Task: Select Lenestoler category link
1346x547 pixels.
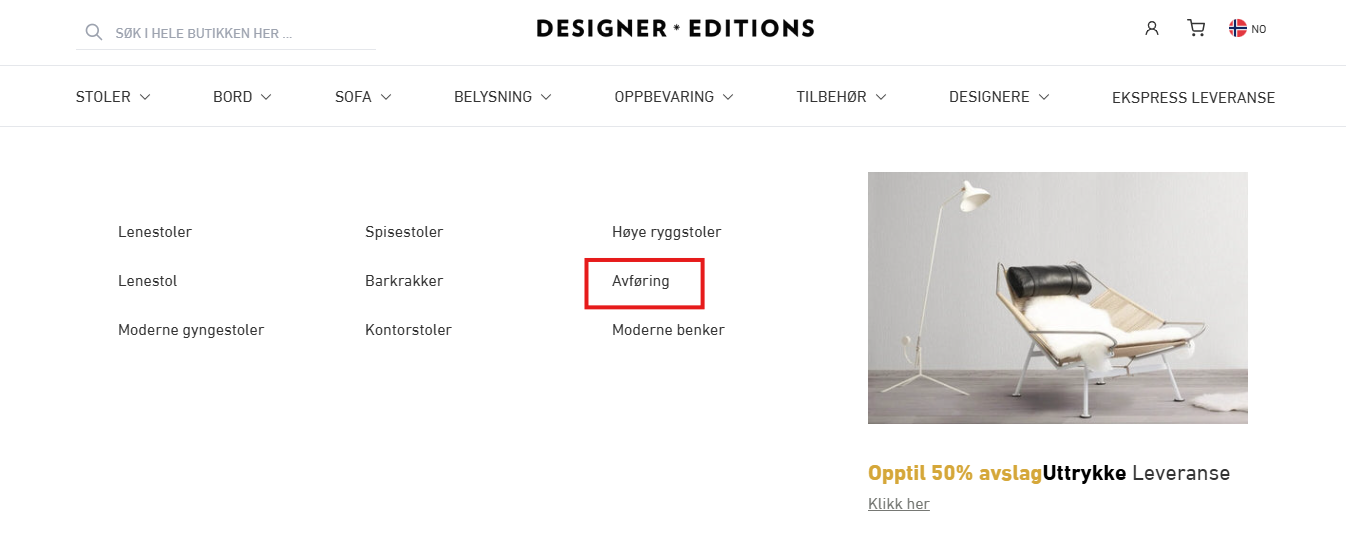Action: (x=155, y=232)
